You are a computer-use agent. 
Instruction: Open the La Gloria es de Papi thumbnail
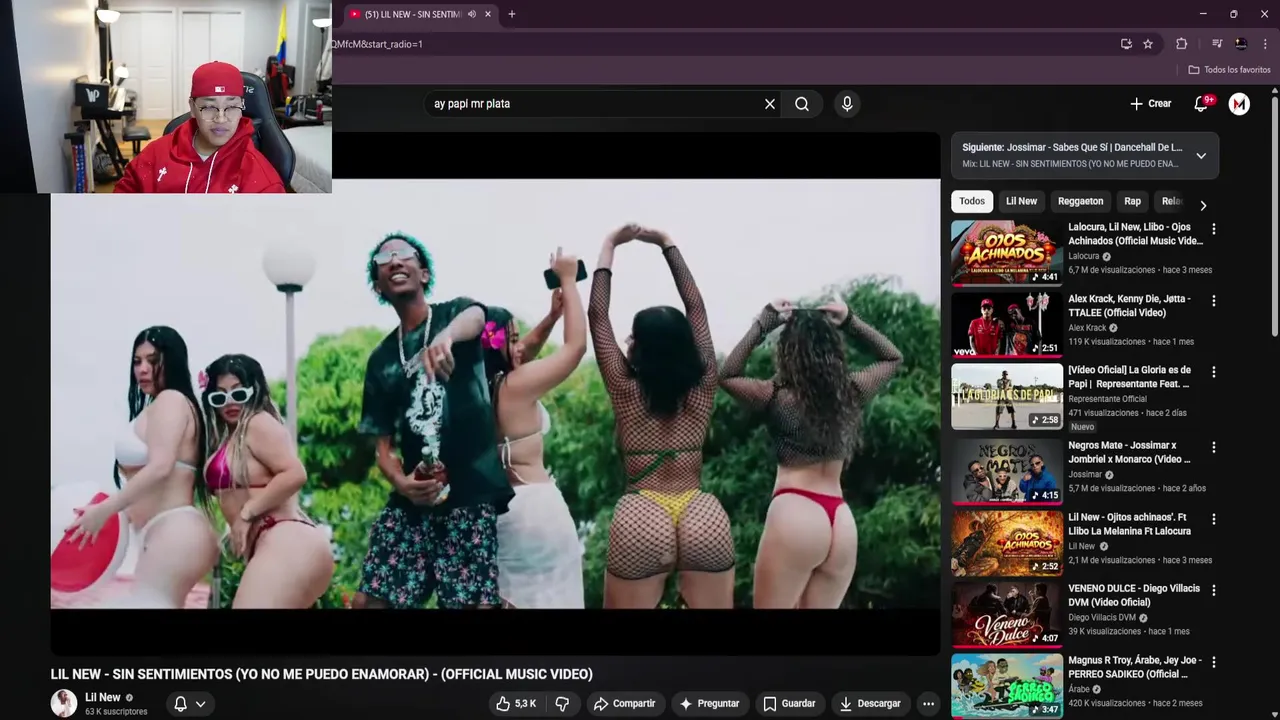(1007, 396)
